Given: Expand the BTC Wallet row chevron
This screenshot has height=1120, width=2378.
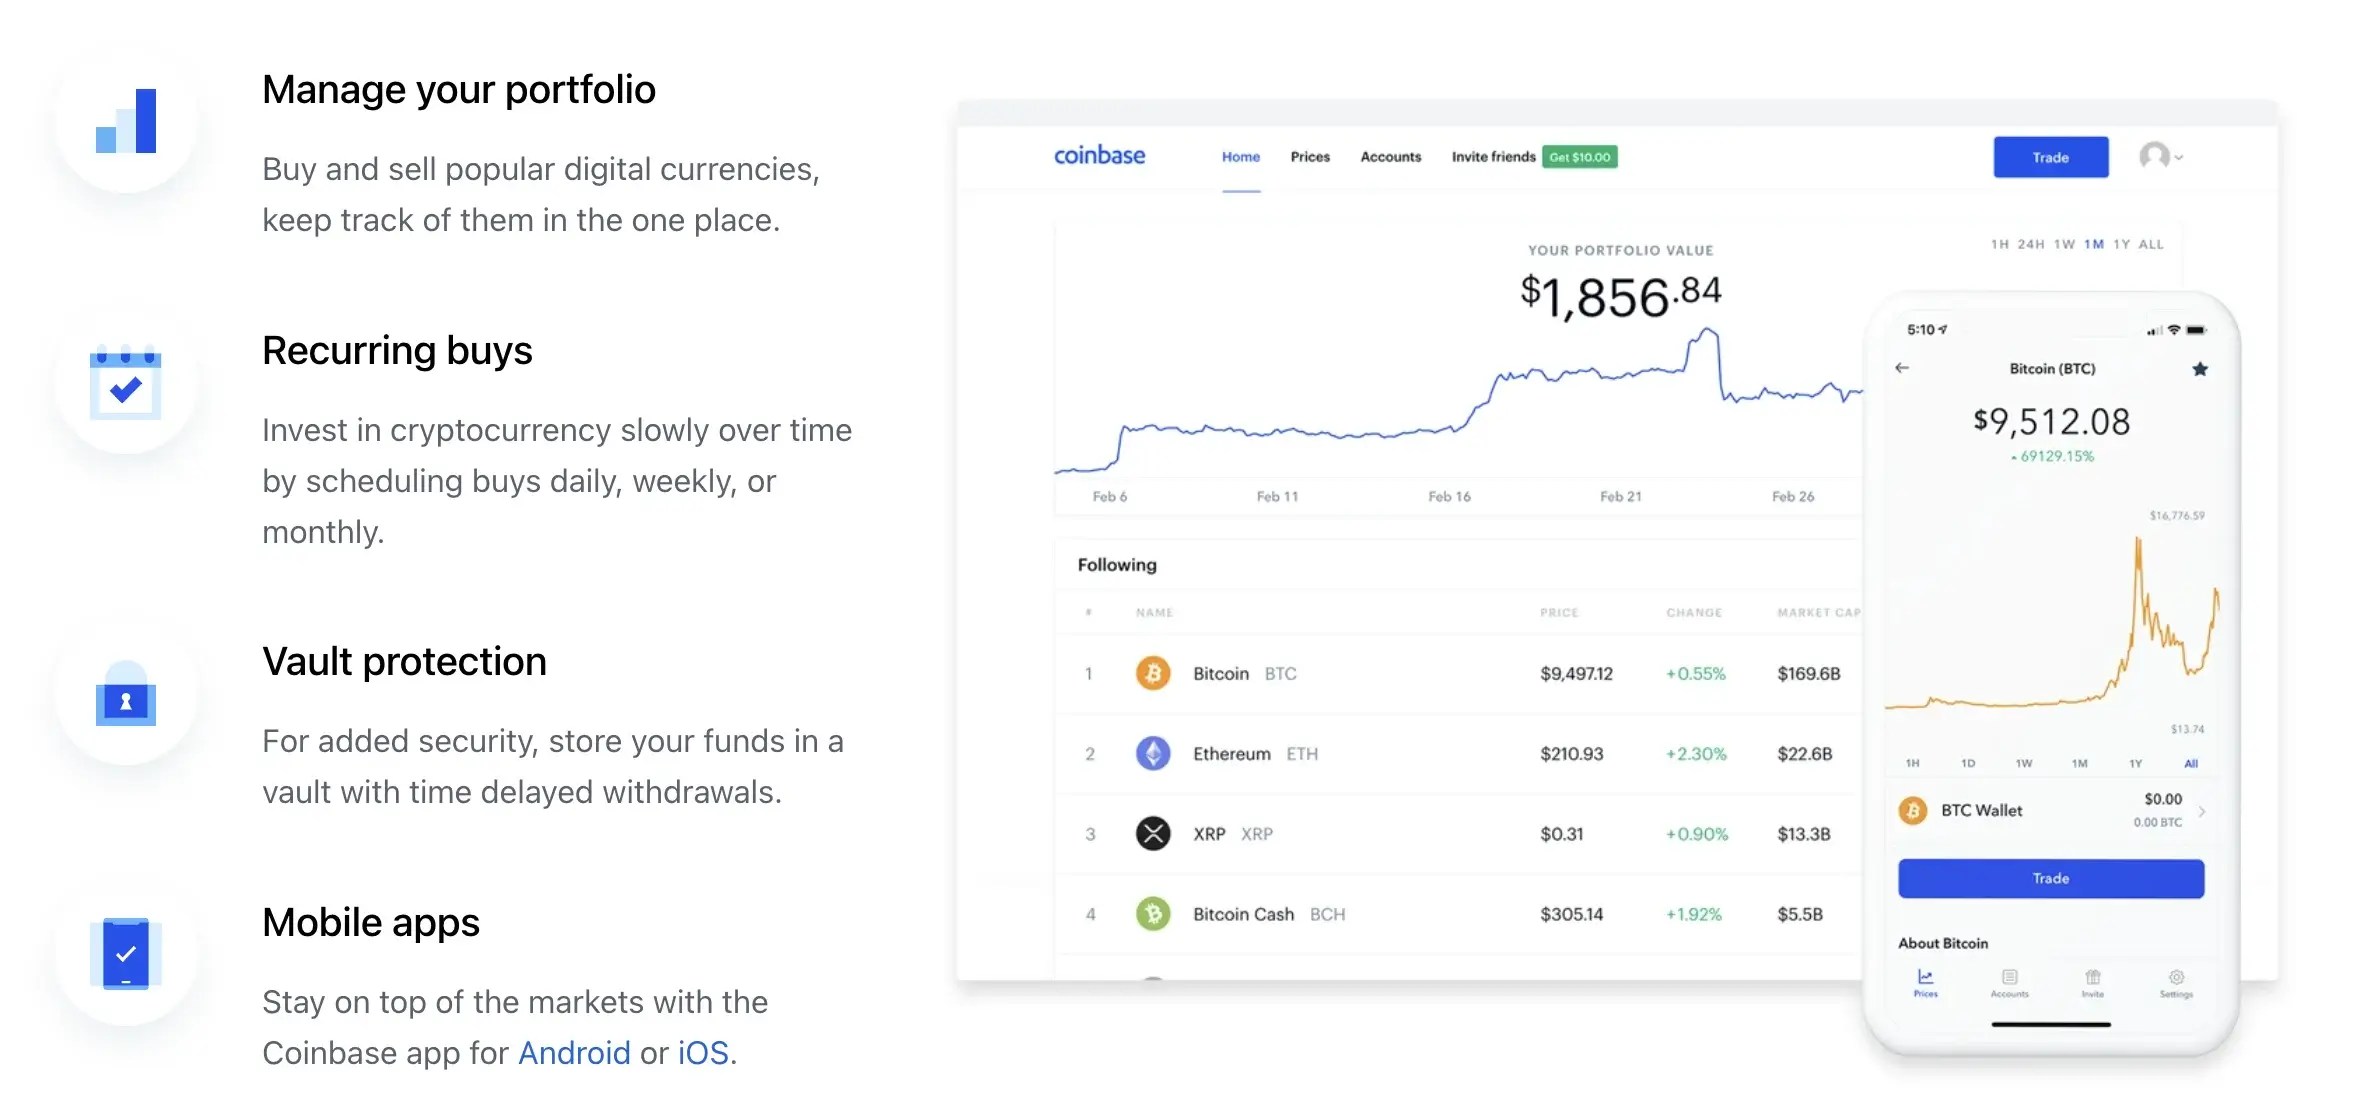Looking at the screenshot, I should [x=2202, y=810].
